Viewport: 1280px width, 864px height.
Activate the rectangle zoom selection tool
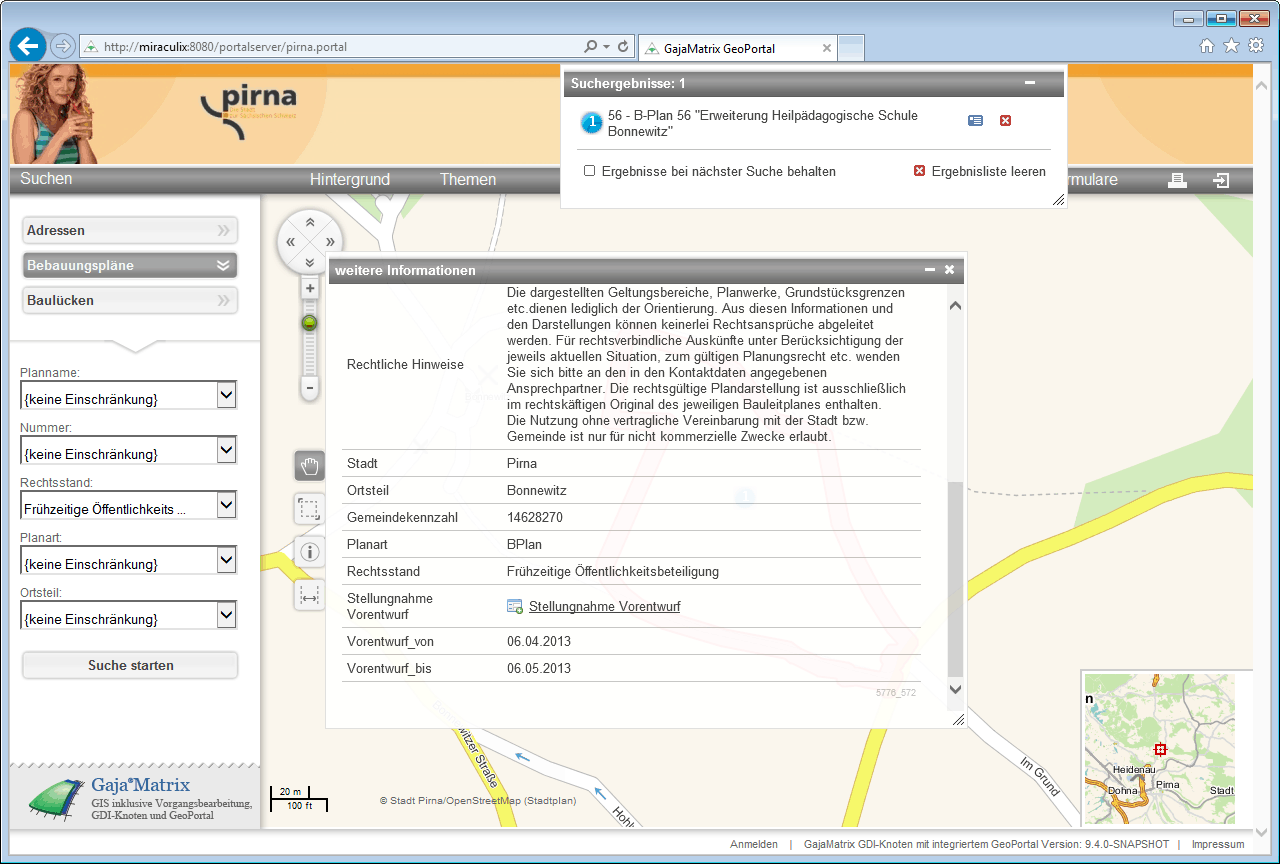coord(309,509)
